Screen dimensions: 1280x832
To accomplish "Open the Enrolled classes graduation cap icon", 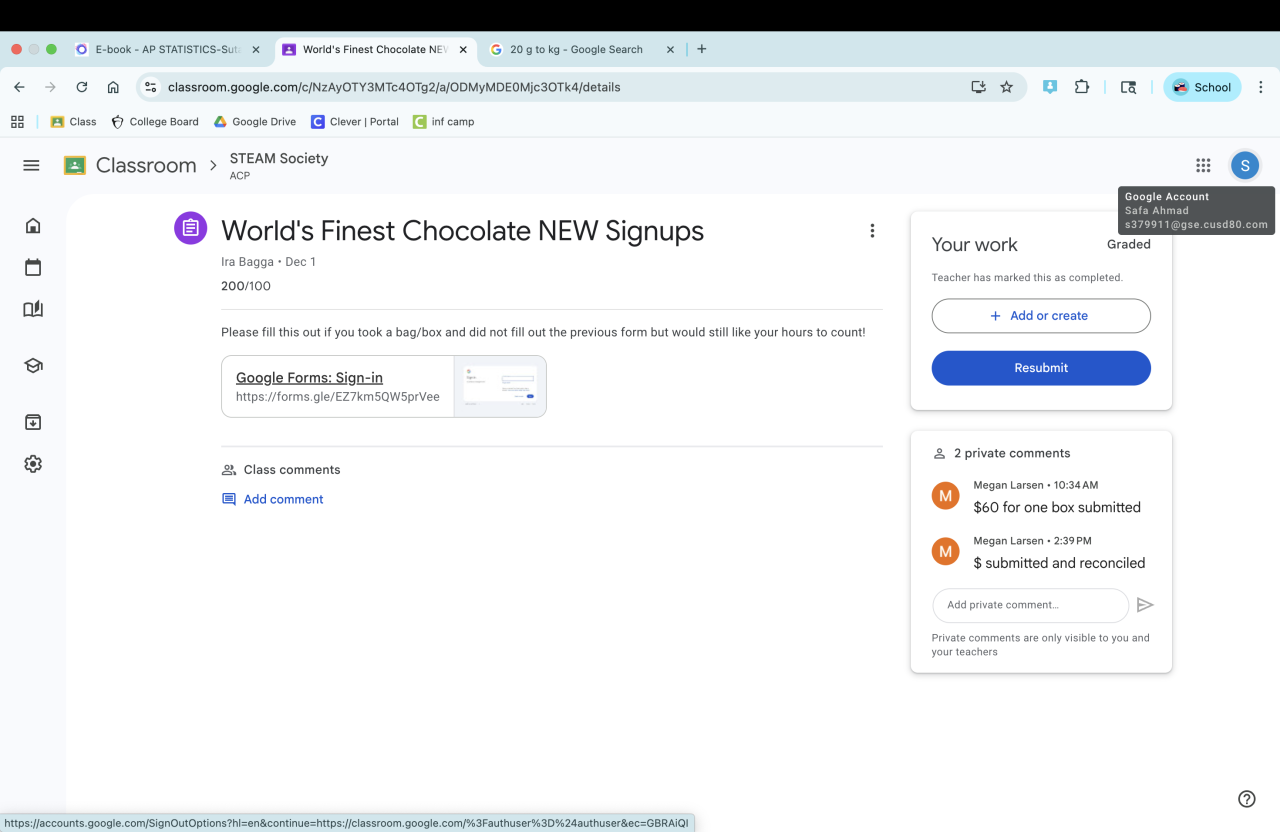I will [33, 366].
